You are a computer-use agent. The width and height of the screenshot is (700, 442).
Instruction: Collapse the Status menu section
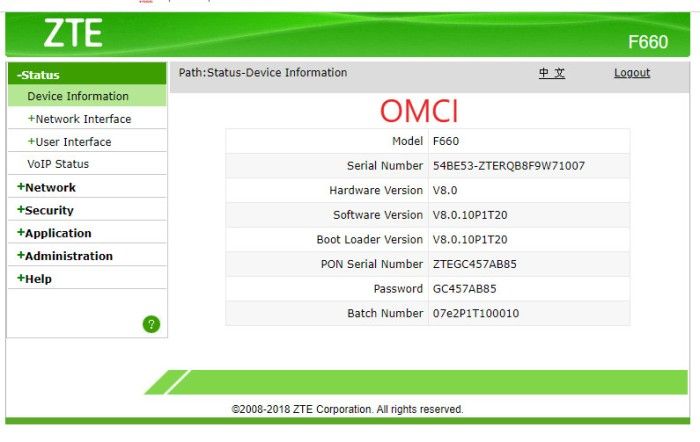(40, 75)
